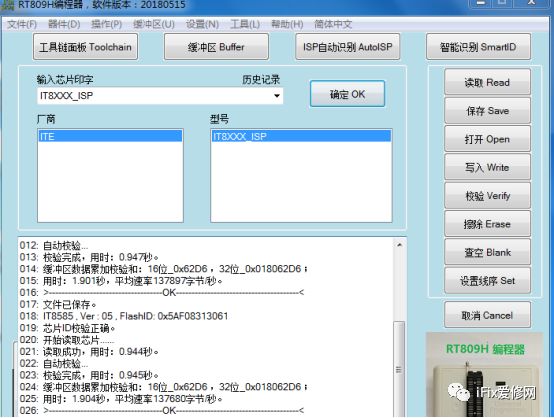Confirm with the 确定 OK button
The image size is (554, 418).
pos(347,94)
